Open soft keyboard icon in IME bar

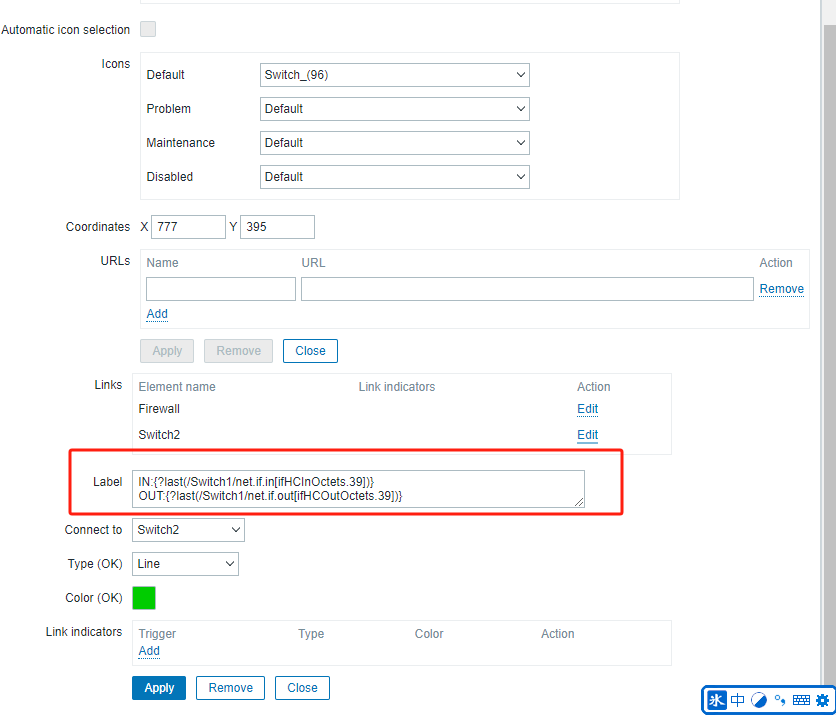[x=801, y=700]
